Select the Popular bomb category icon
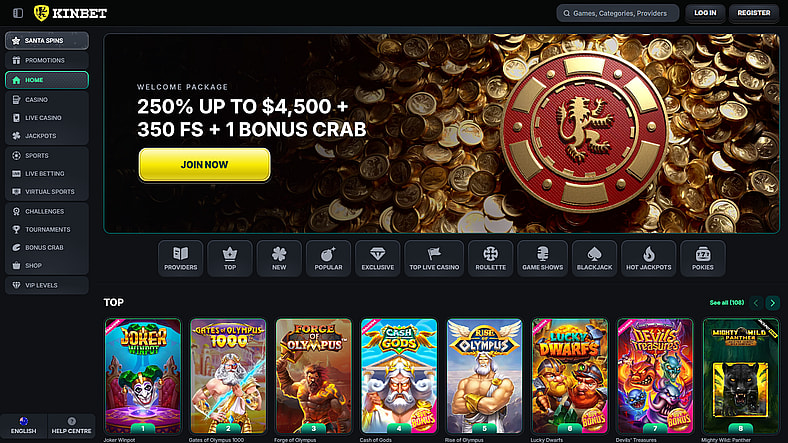788x443 pixels. coord(328,258)
